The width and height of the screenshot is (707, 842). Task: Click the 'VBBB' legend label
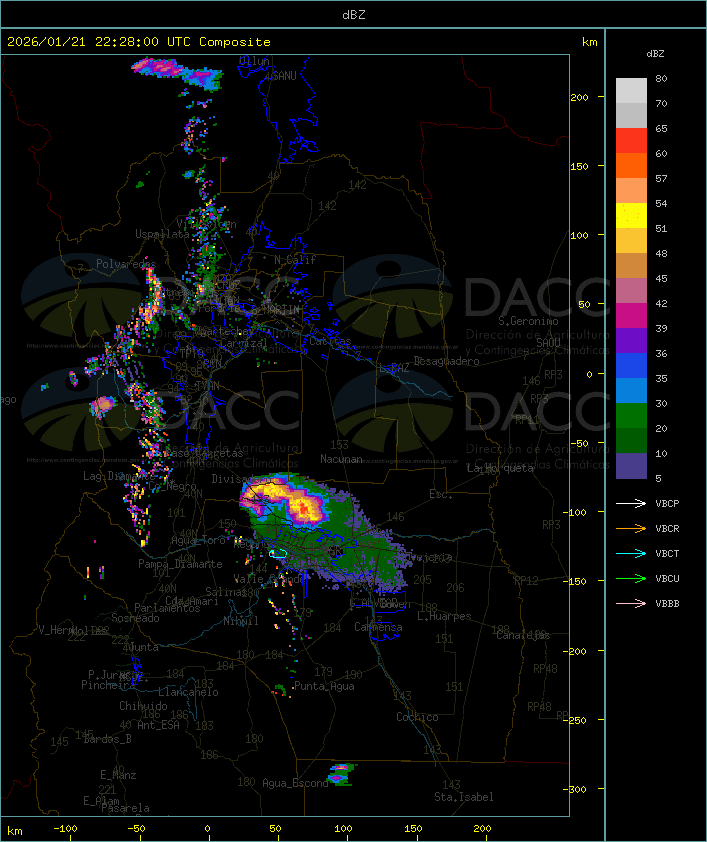(667, 604)
